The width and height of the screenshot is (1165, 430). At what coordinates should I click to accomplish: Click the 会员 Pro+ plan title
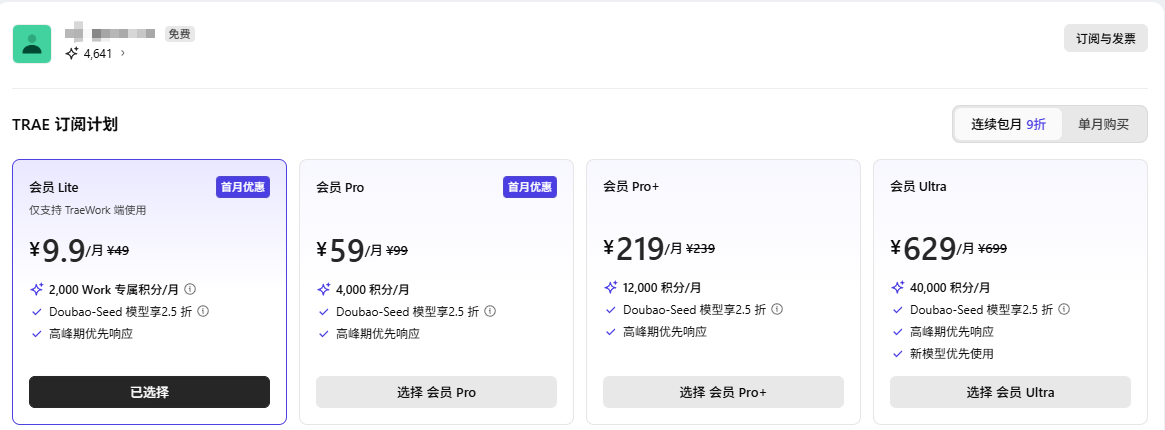[x=631, y=186]
